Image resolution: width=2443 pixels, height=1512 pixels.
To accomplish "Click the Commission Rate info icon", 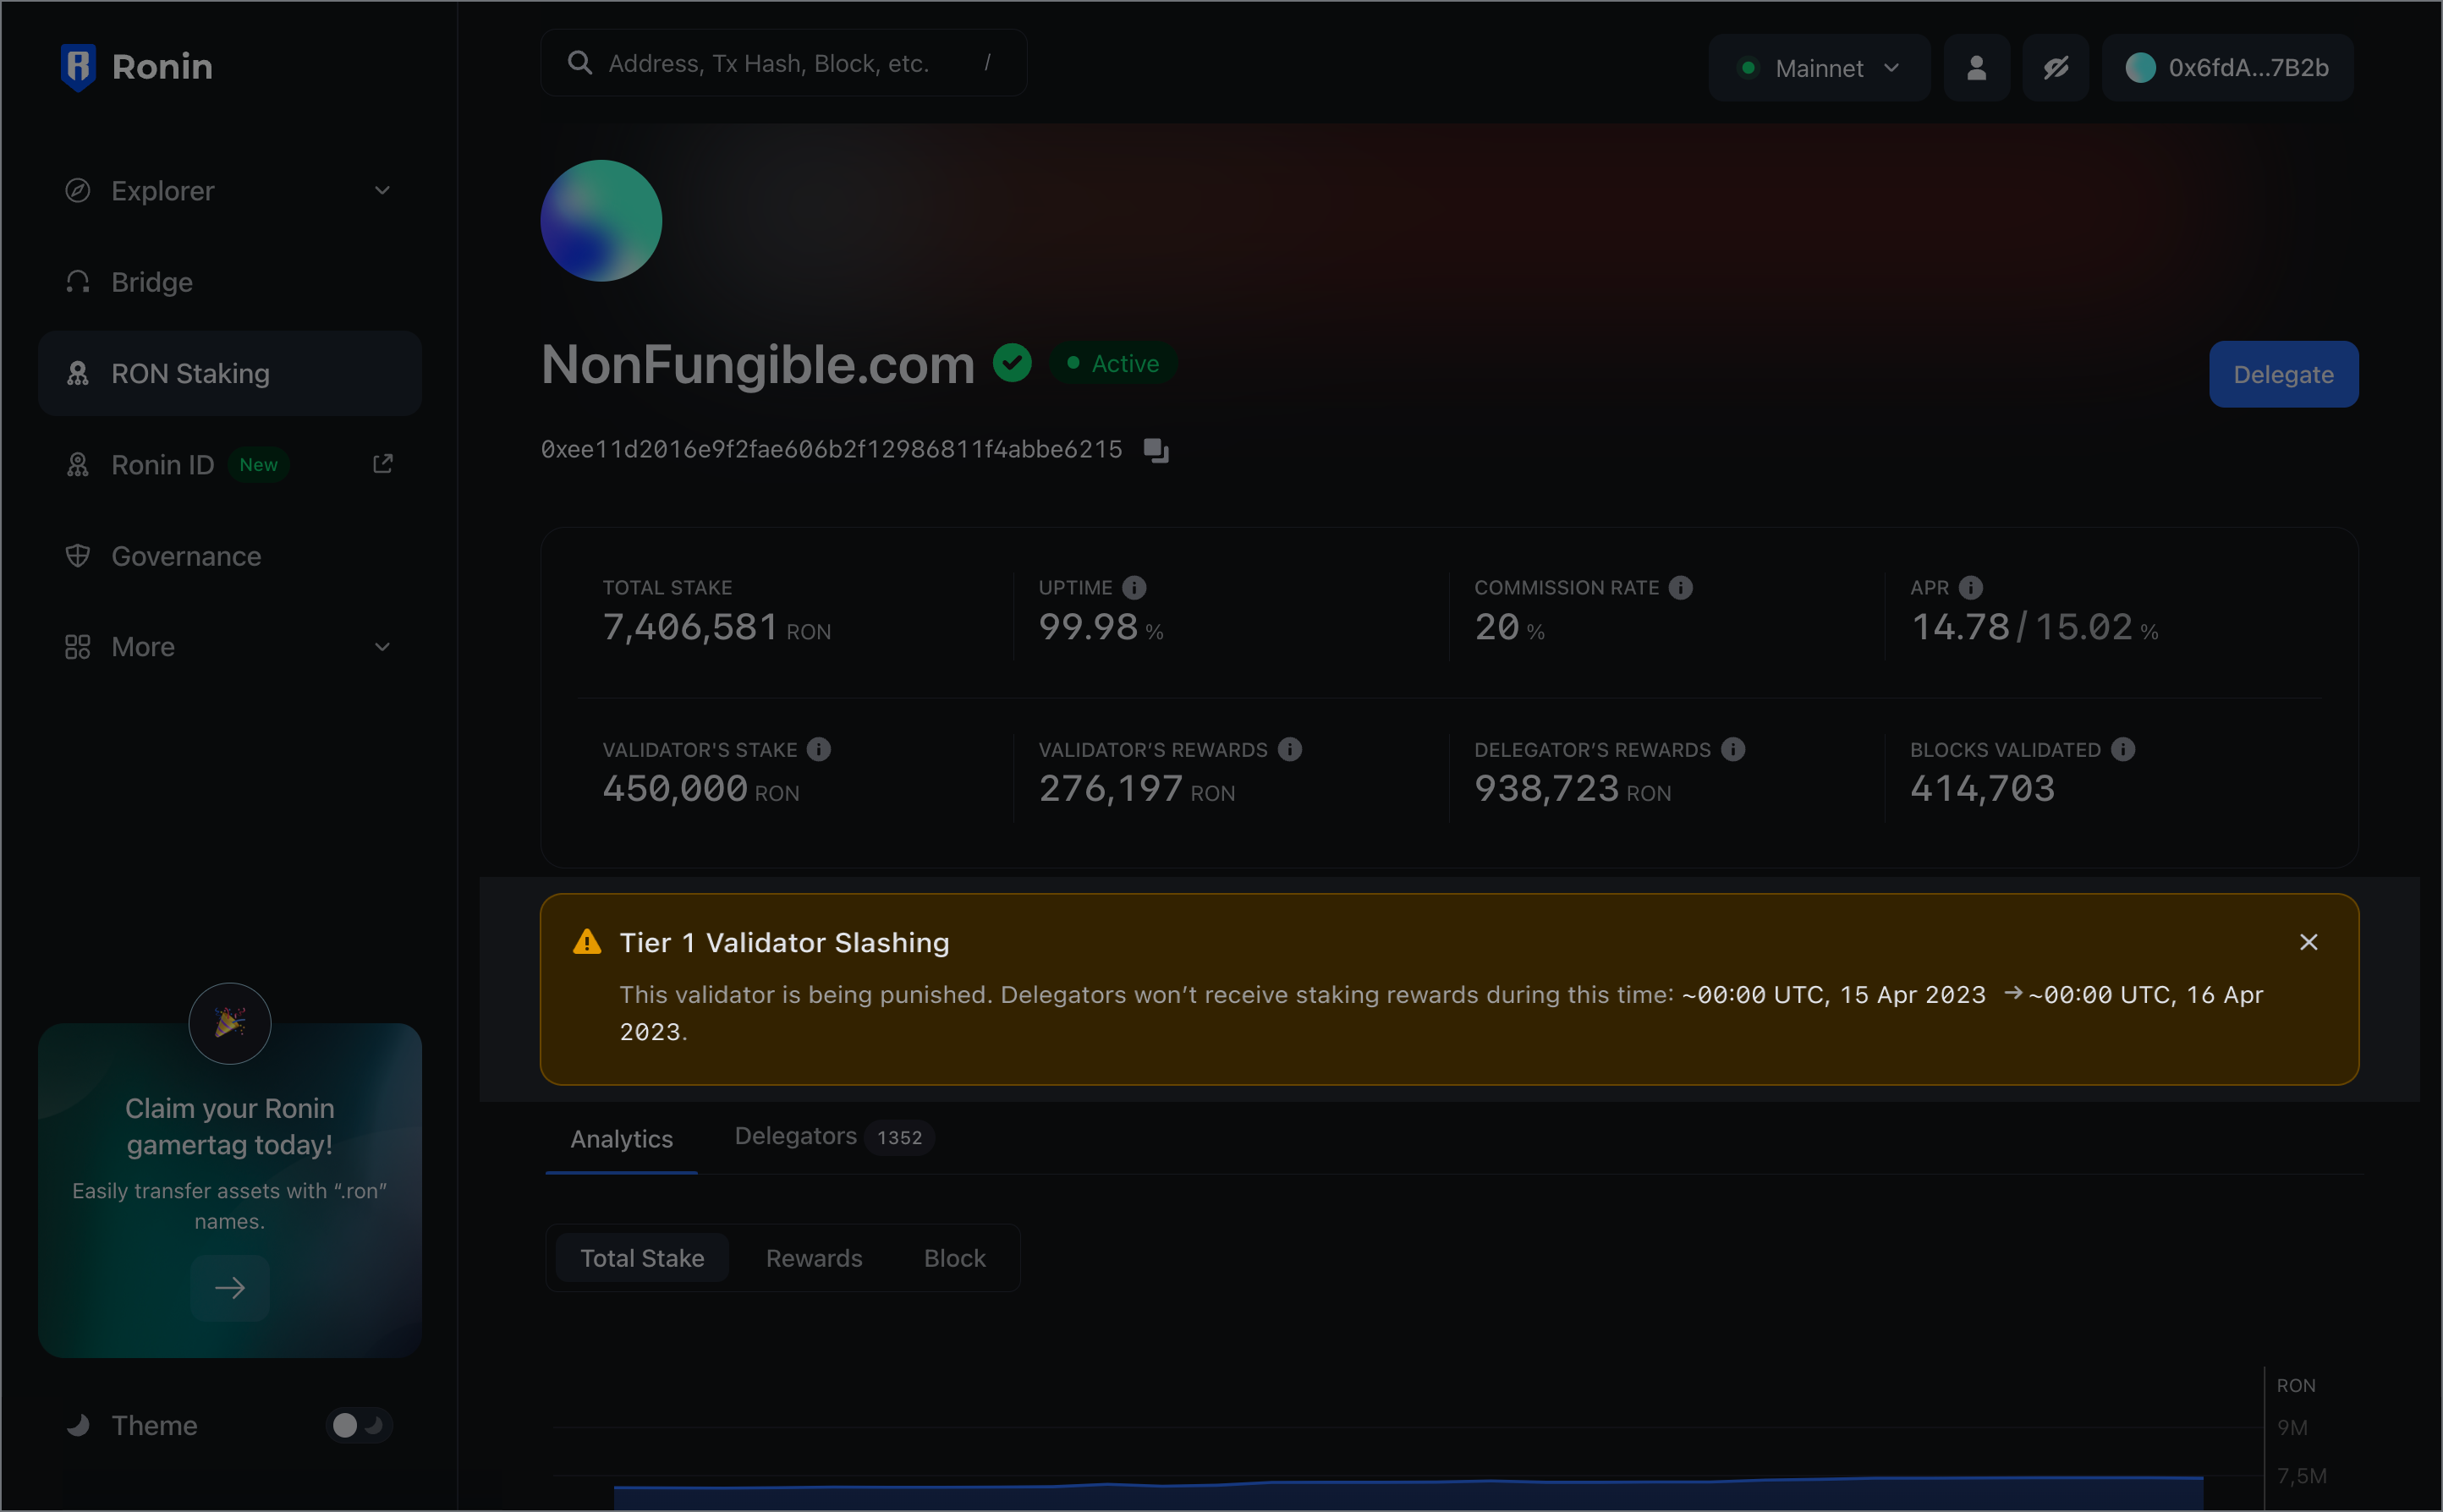I will pos(1680,588).
